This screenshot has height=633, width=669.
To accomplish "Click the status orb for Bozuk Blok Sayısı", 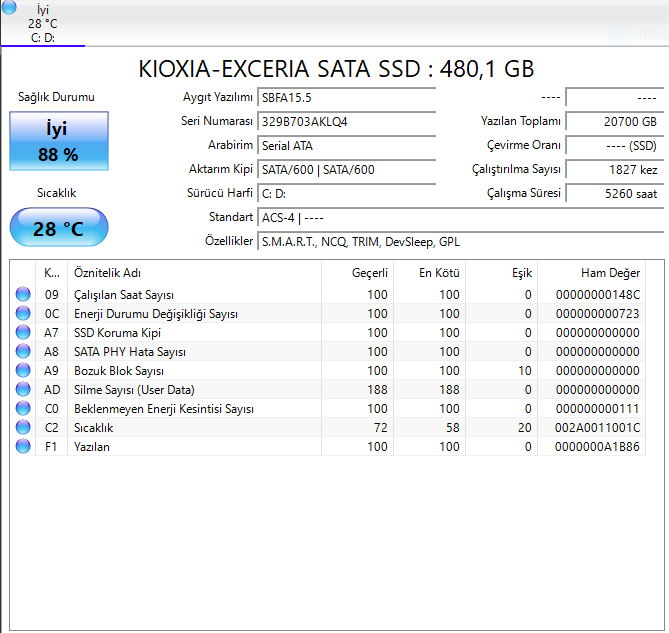I will tap(23, 370).
